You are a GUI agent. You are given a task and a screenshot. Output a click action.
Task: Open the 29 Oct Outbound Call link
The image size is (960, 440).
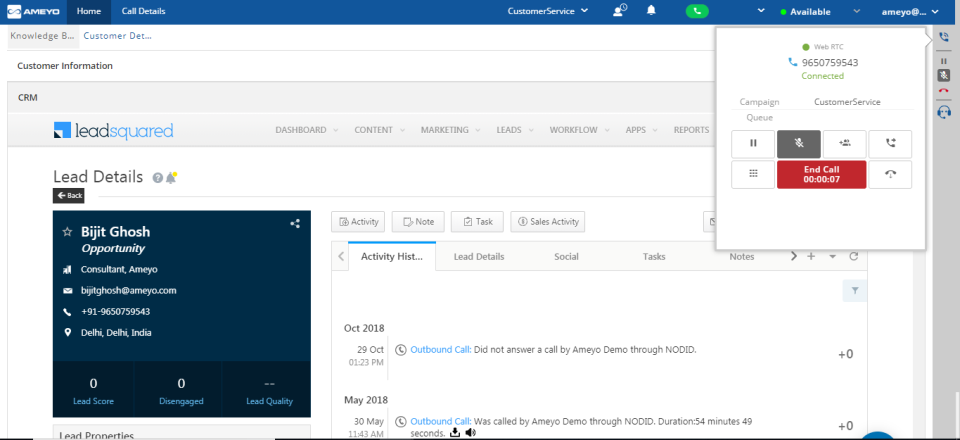point(441,350)
